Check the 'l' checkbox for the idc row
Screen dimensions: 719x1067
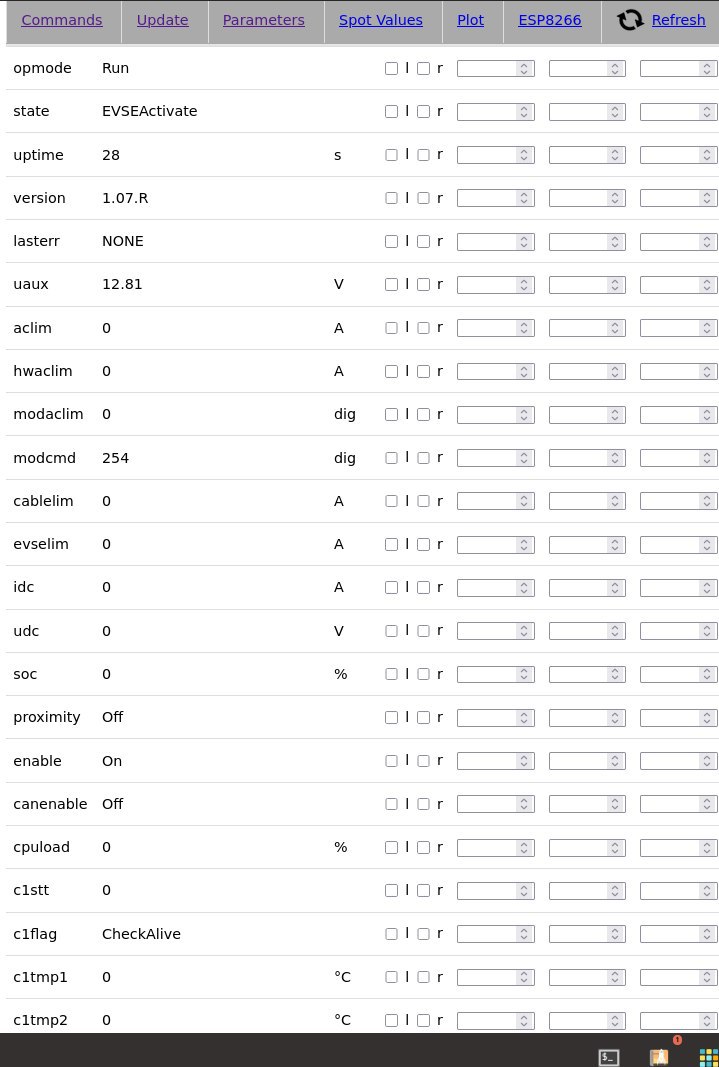click(391, 588)
